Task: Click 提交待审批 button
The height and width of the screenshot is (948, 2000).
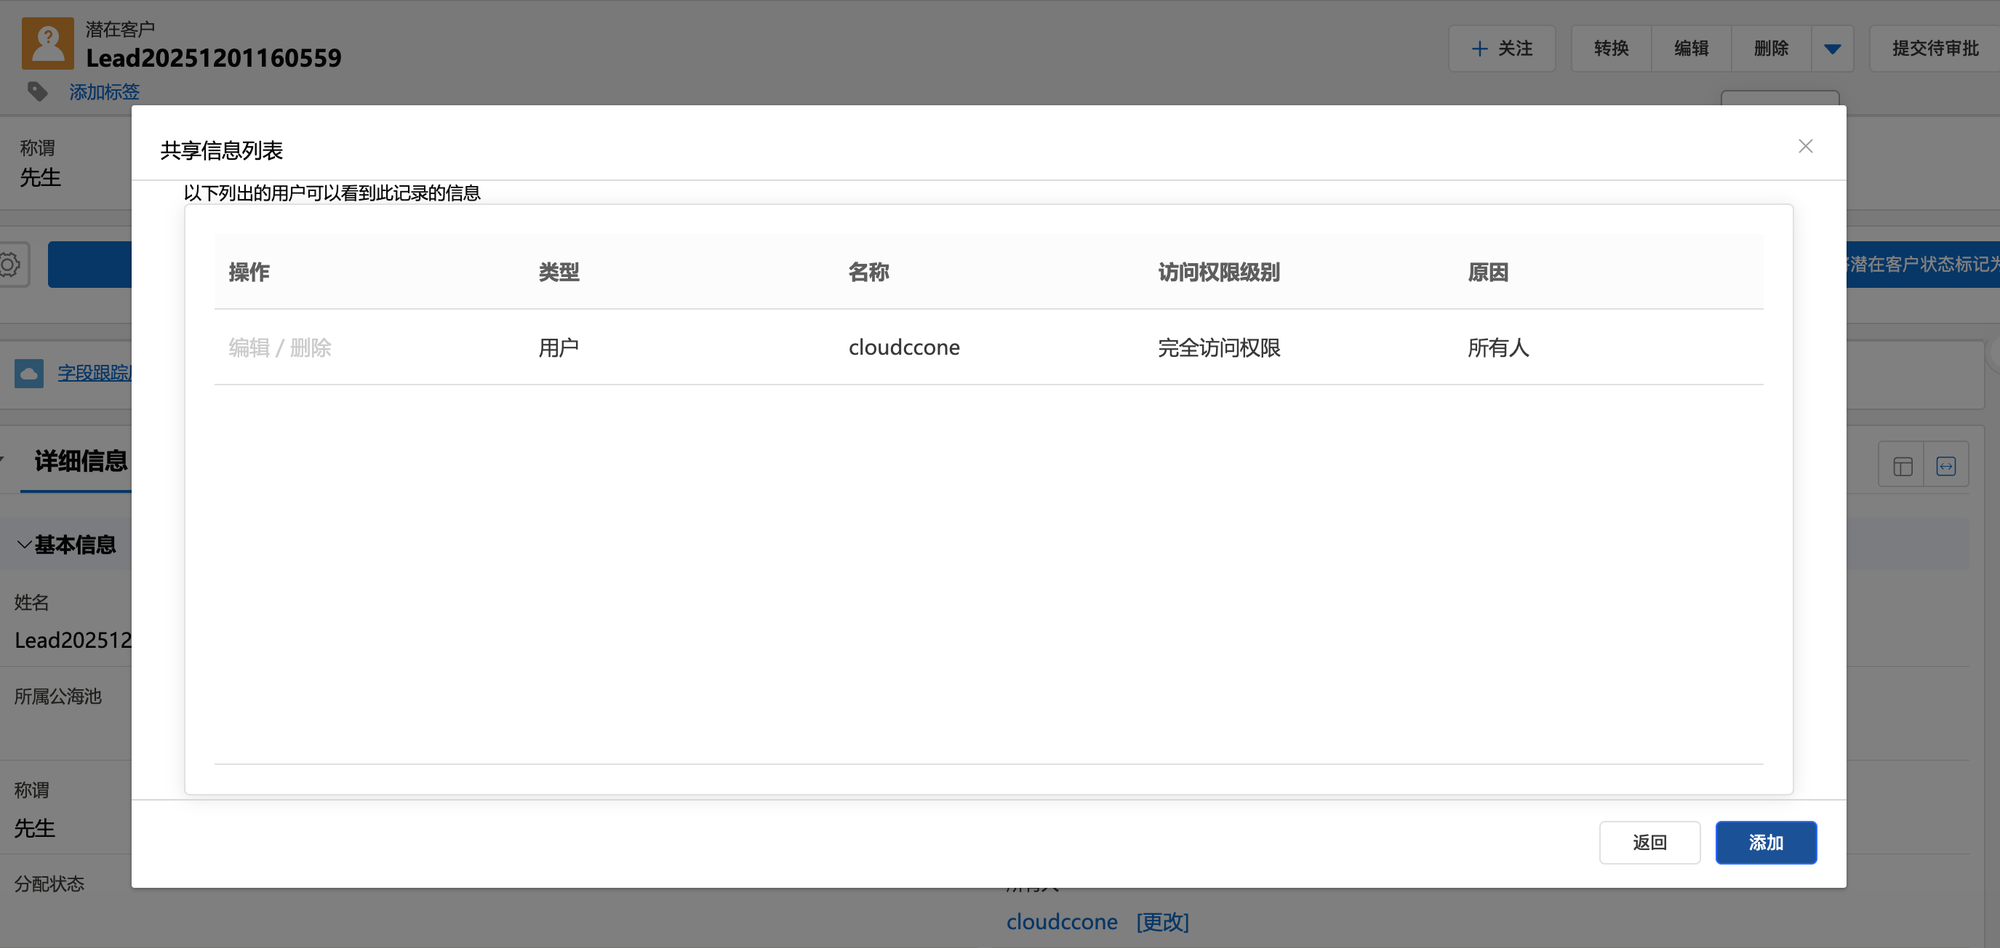Action: pyautogui.click(x=1935, y=48)
